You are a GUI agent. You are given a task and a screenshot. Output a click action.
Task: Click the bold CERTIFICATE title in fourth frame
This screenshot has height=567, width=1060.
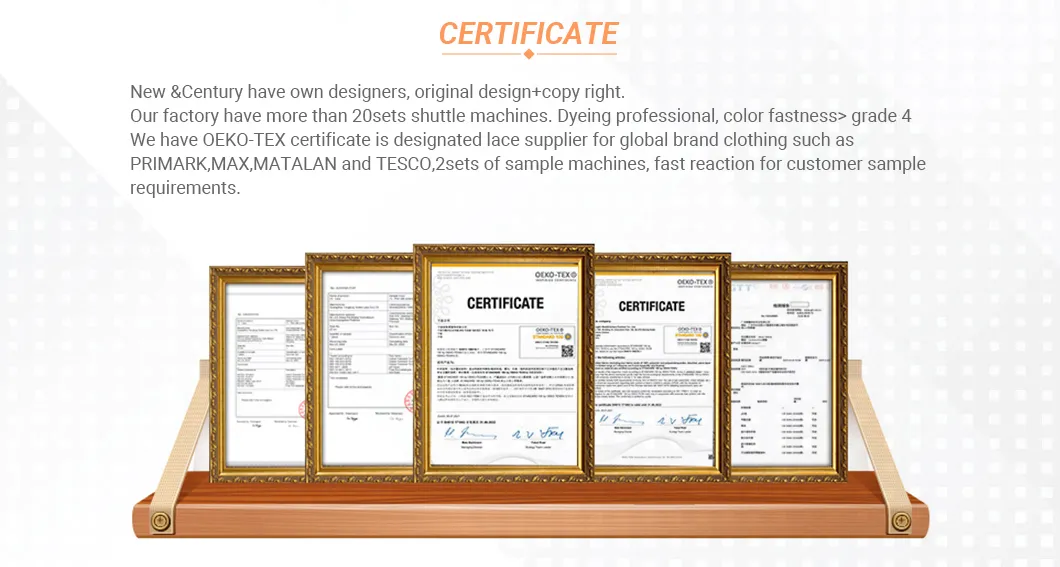coord(651,306)
